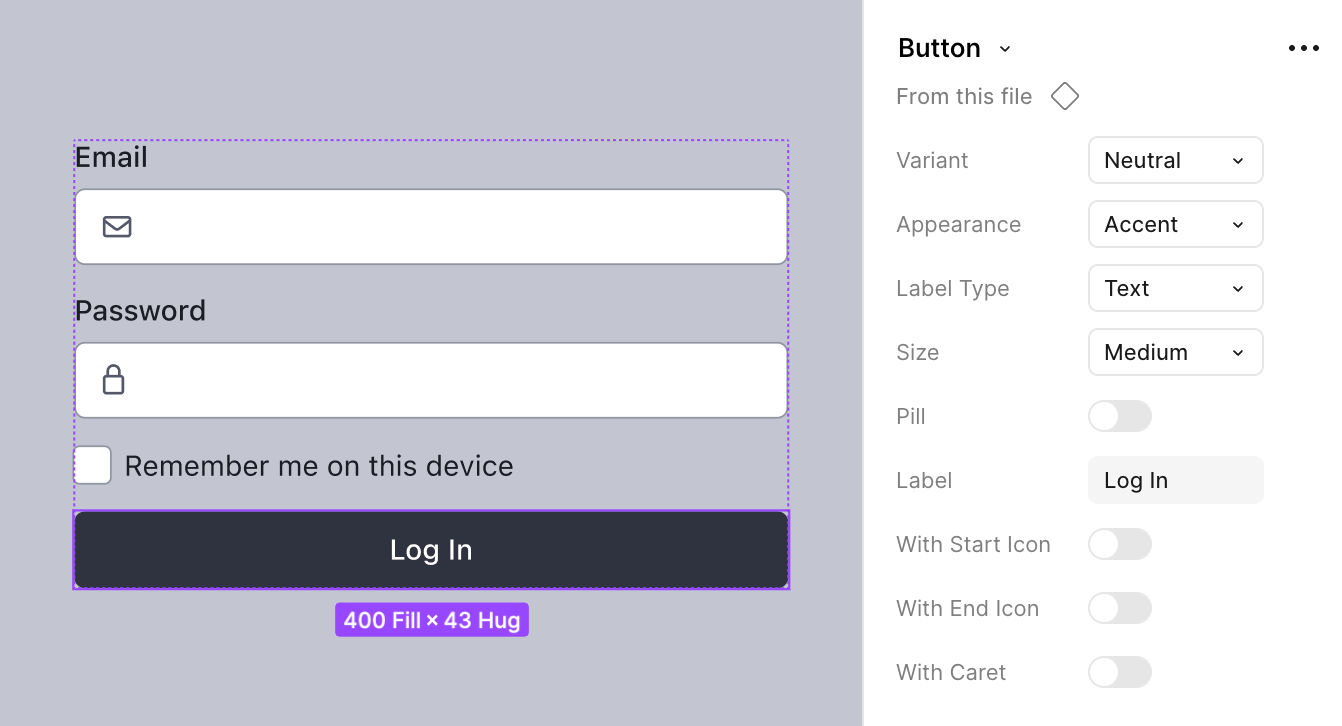The width and height of the screenshot is (1342, 726).
Task: Click the padlock icon in Password field
Action: click(x=114, y=380)
